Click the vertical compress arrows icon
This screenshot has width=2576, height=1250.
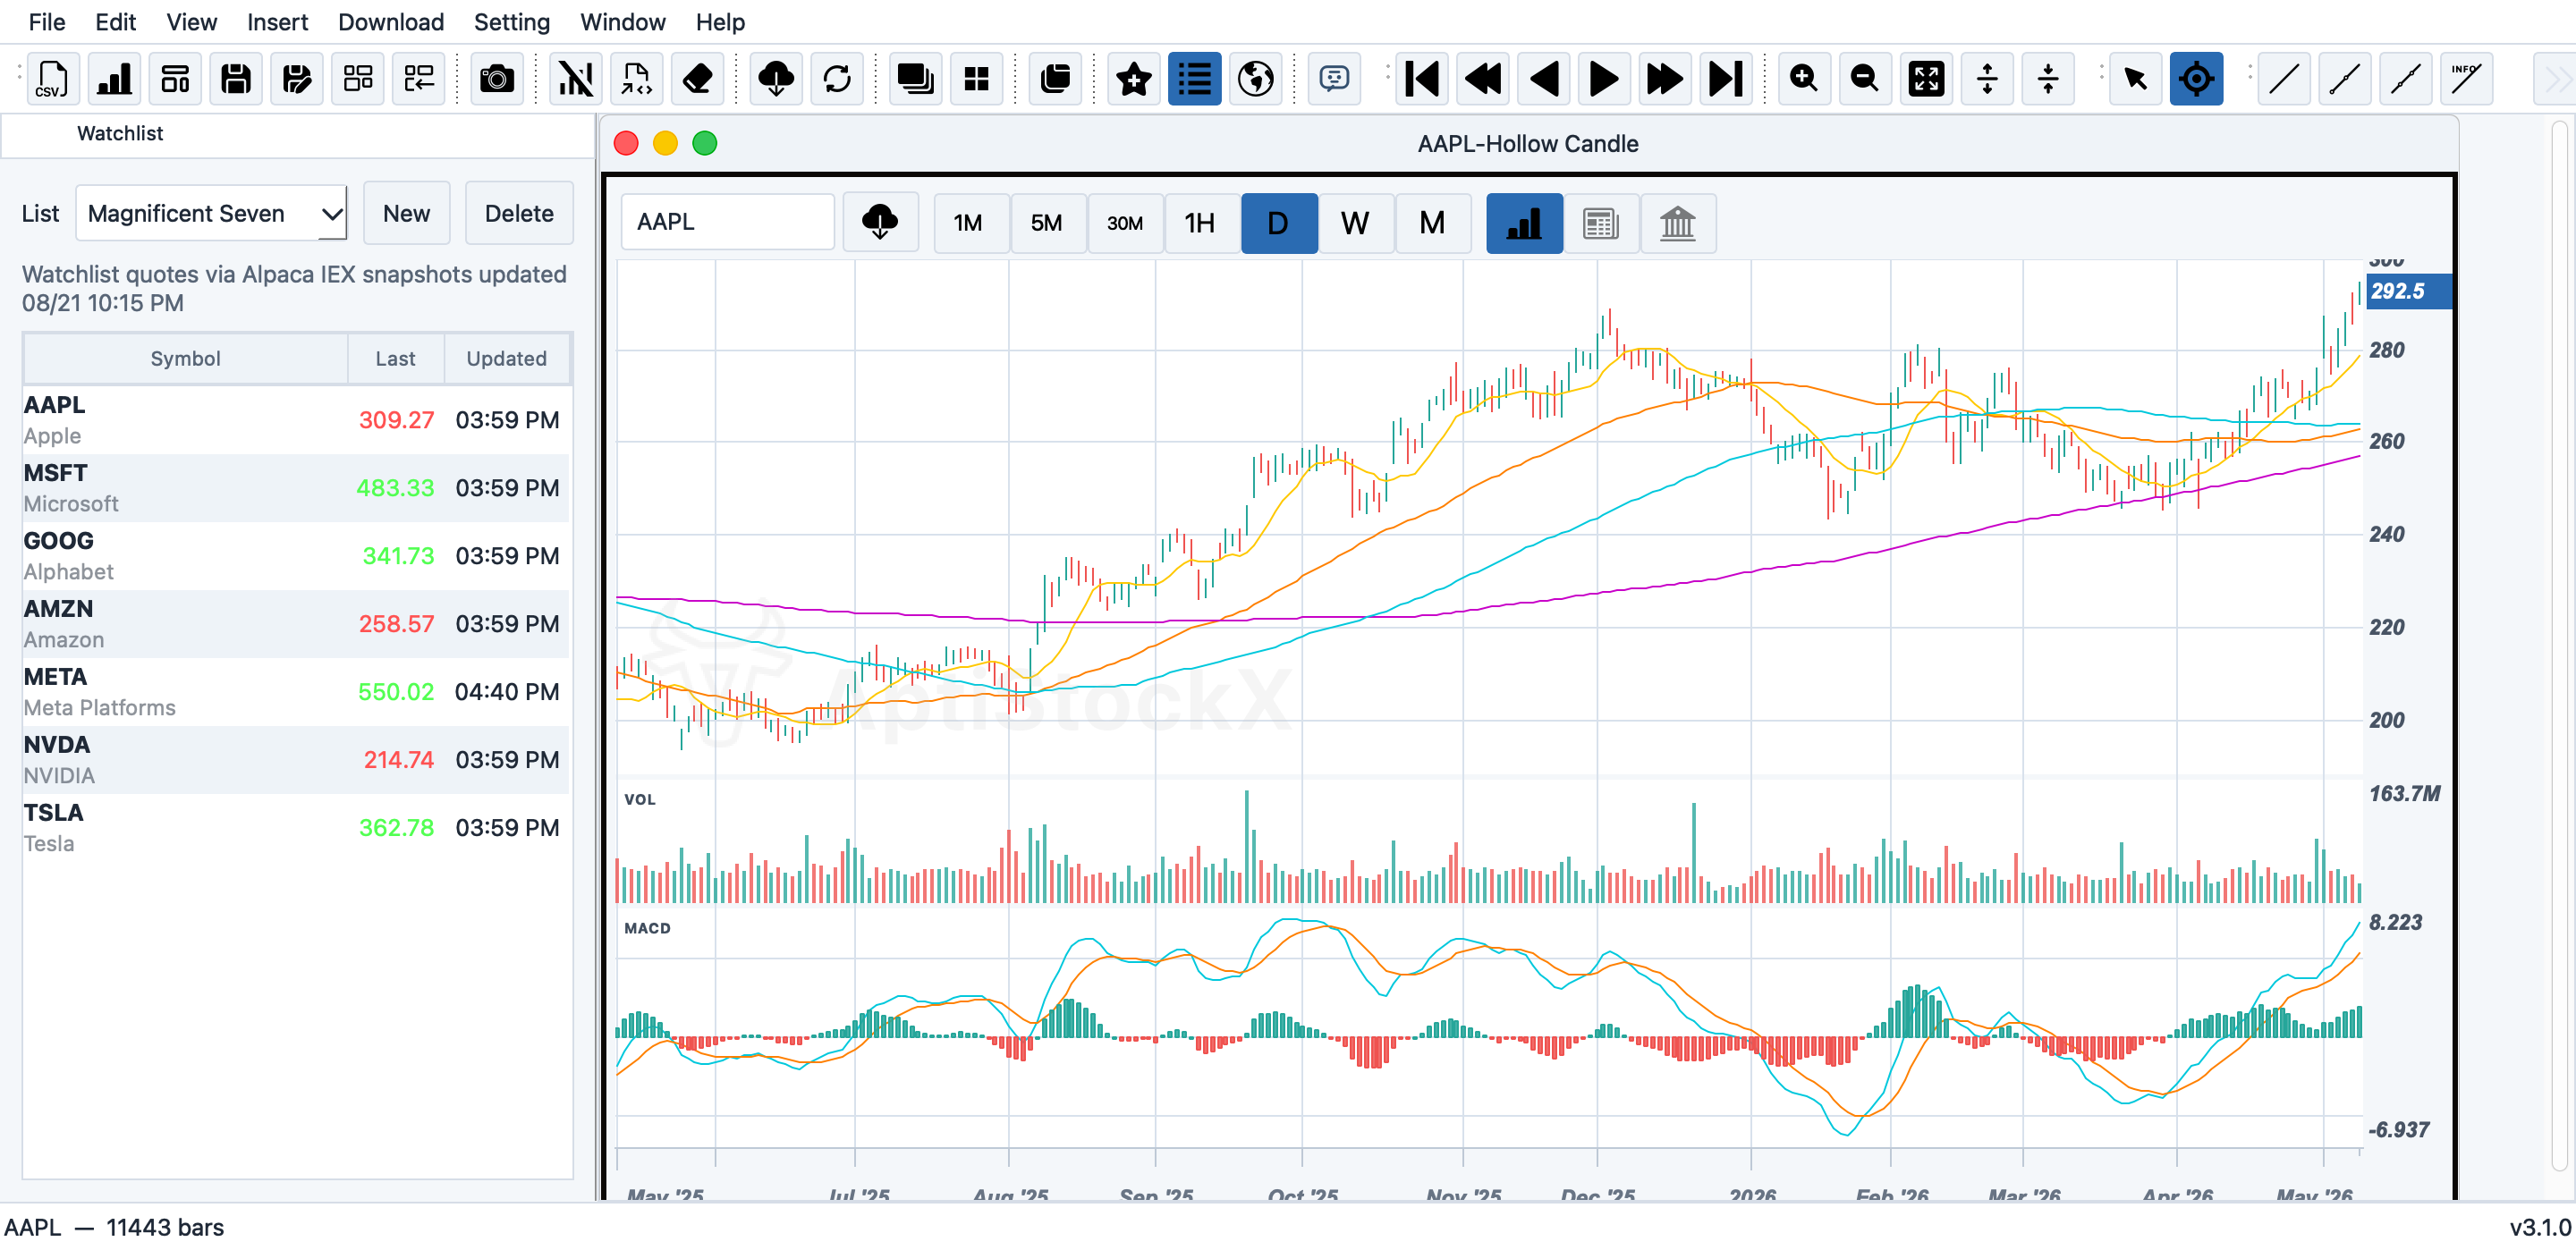[2048, 79]
